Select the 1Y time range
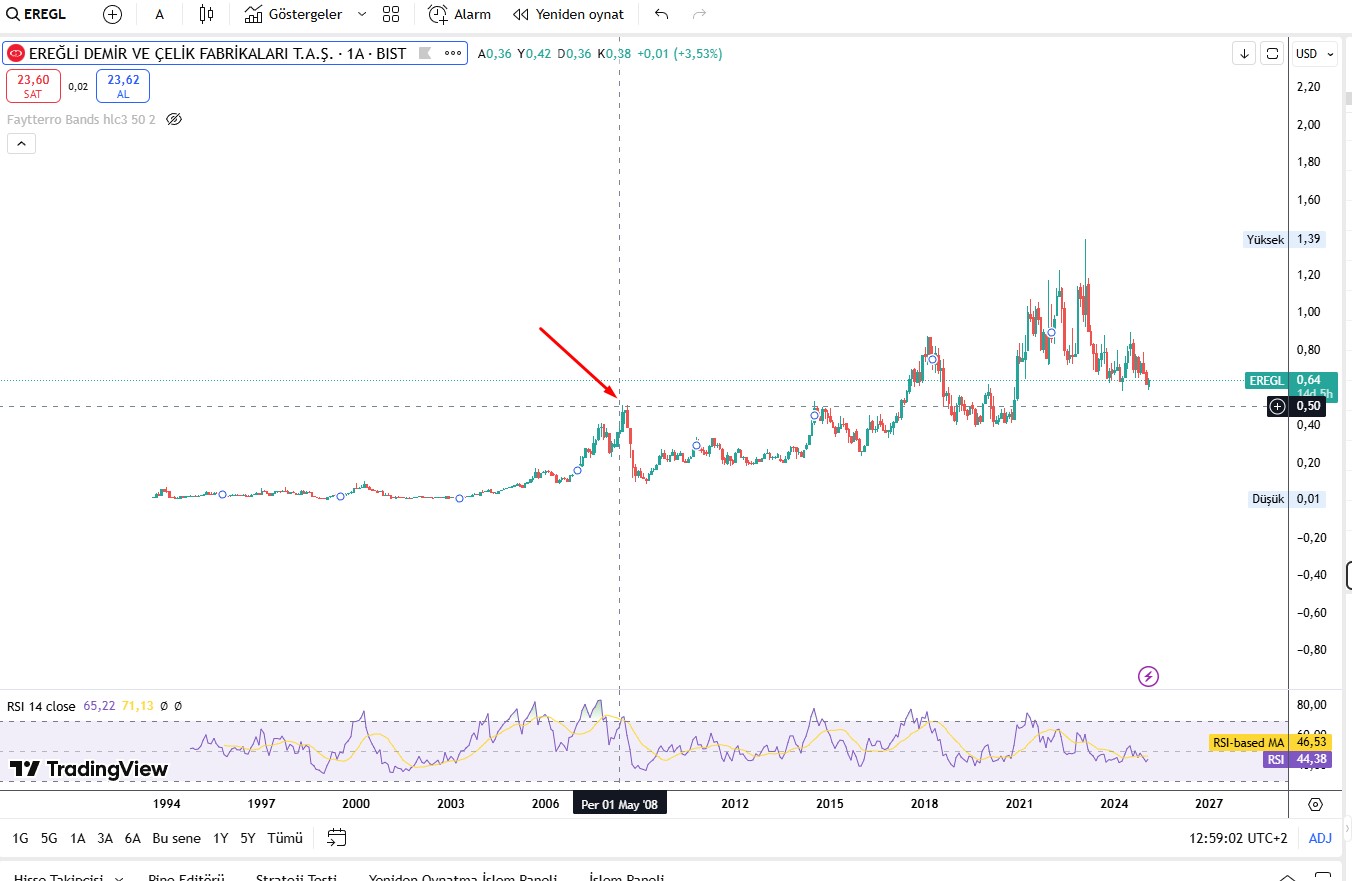The image size is (1352, 881). [220, 838]
